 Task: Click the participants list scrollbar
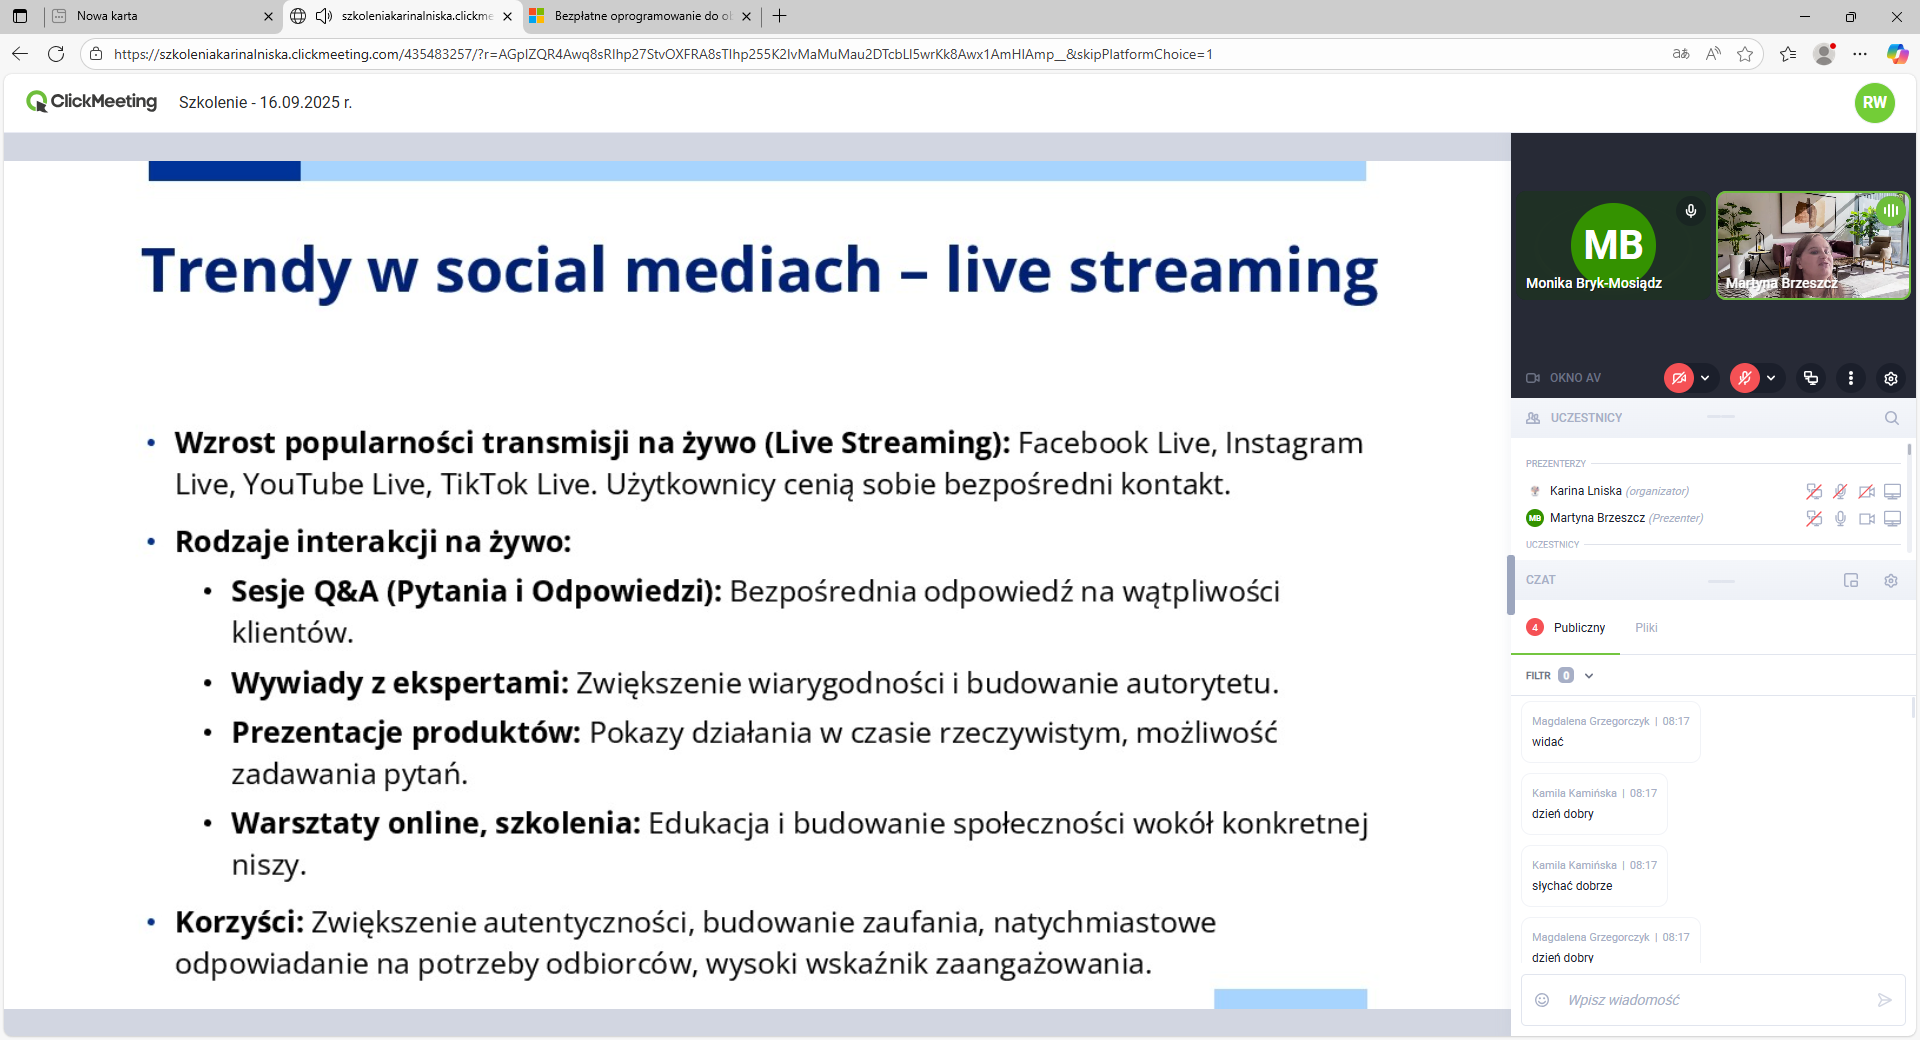tap(1909, 450)
